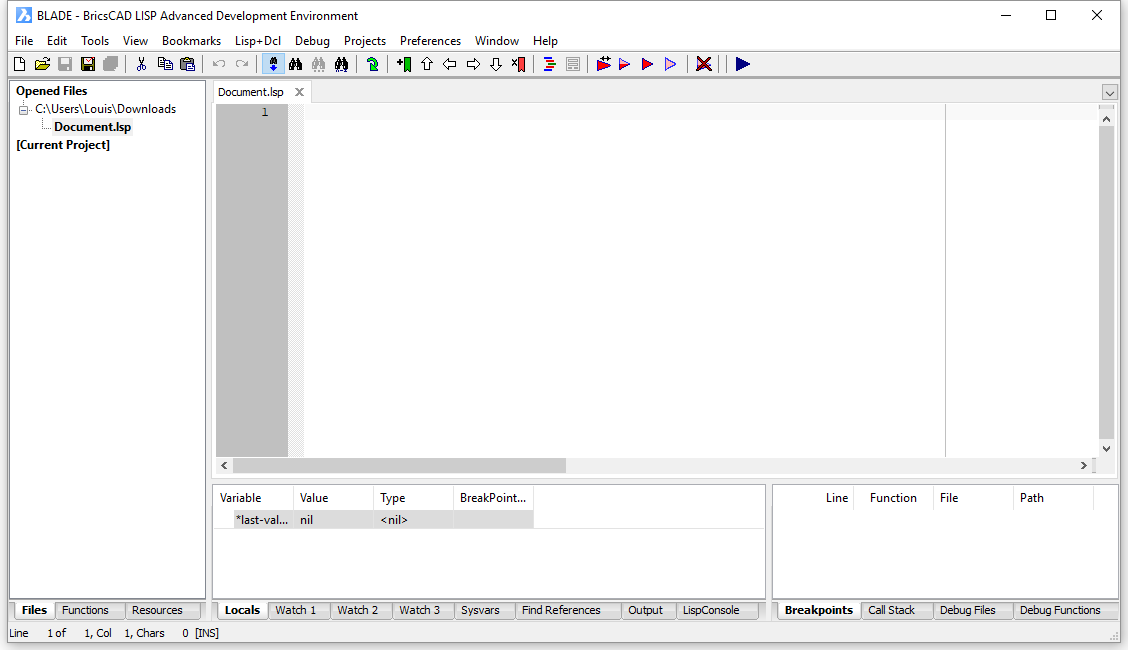
Task: Click the red-blue outlined play triangle
Action: pyautogui.click(x=624, y=65)
